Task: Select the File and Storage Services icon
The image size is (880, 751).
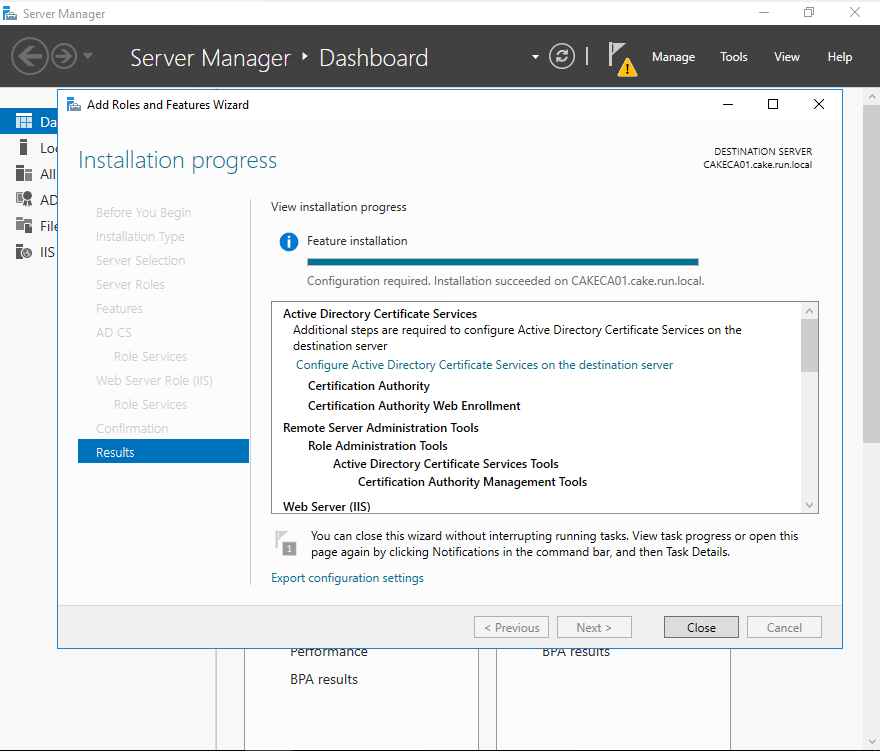Action: point(24,225)
